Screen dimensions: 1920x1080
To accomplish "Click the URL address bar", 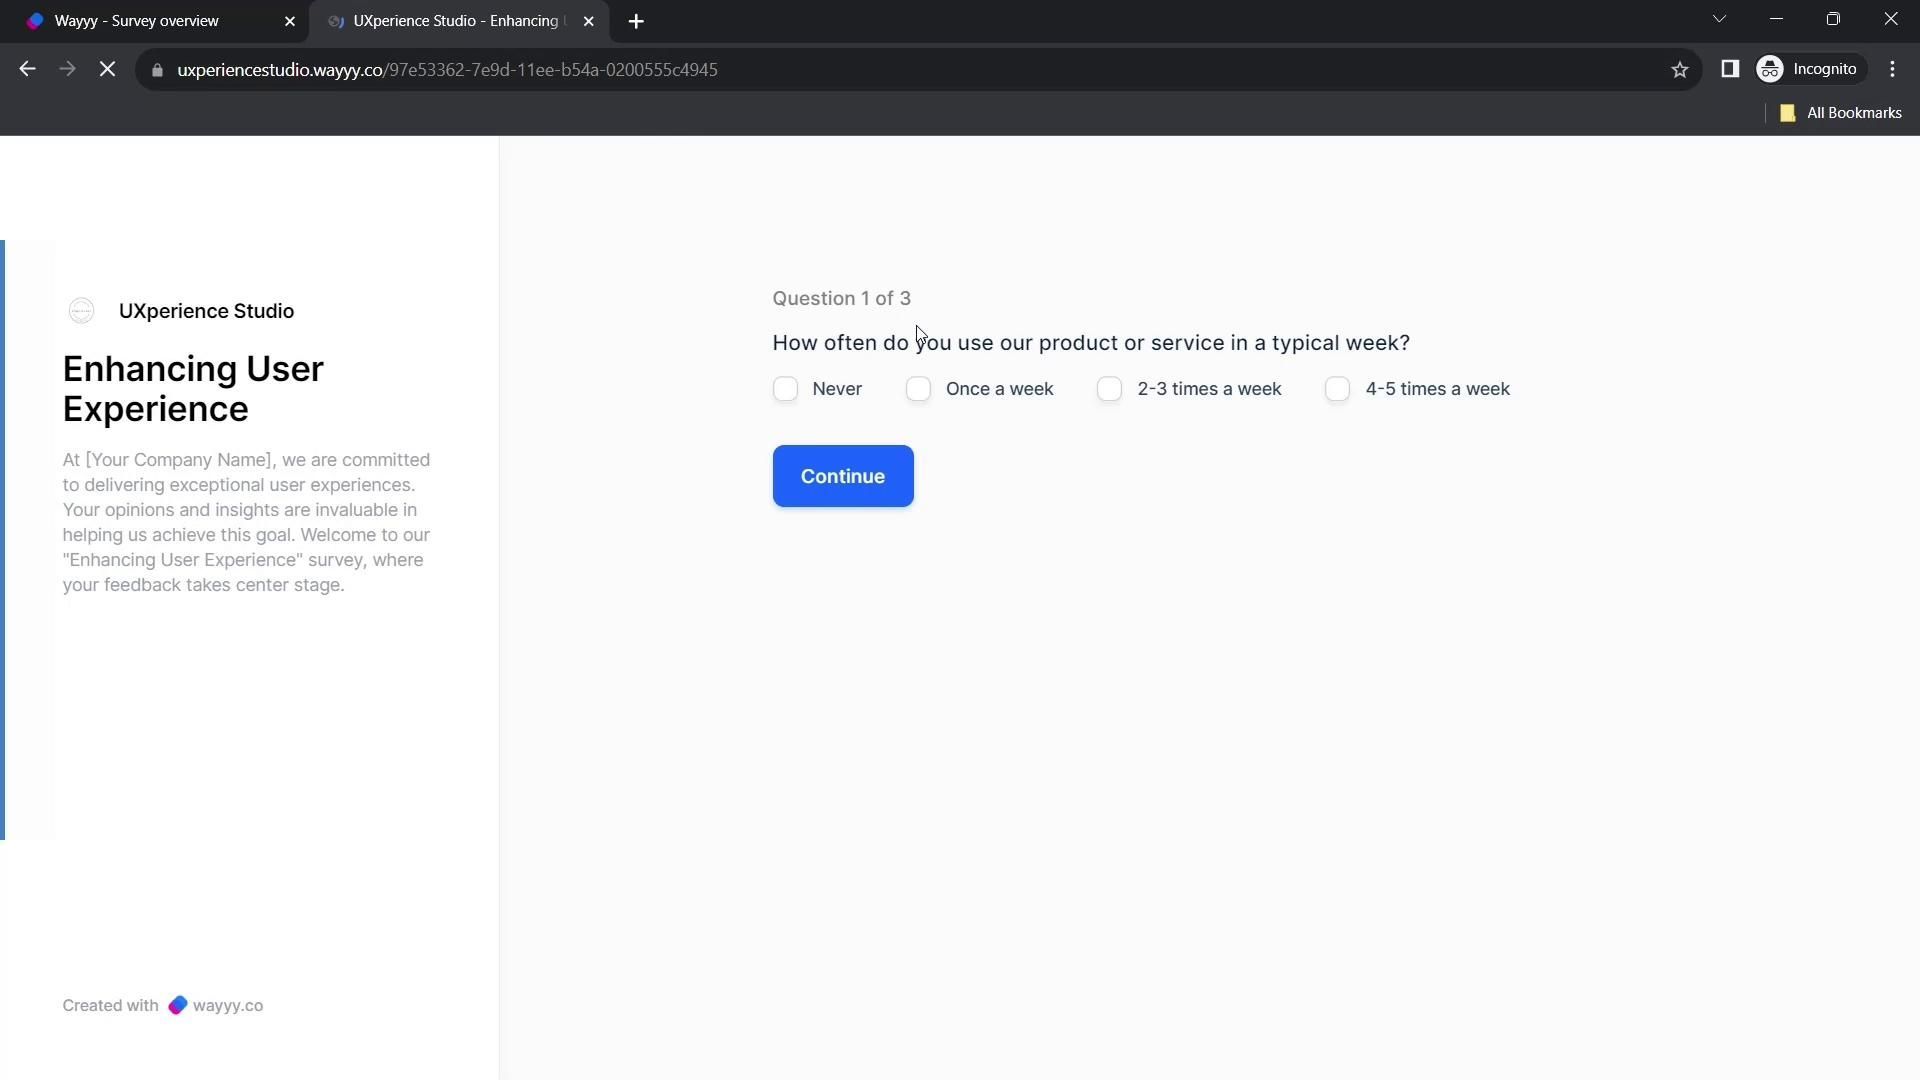I will click(900, 69).
